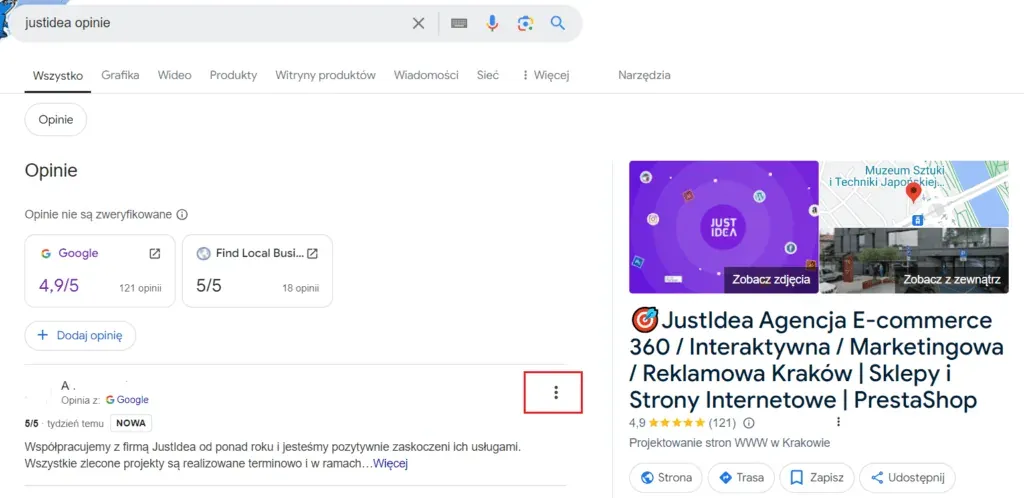
Task: Open the map thumbnail near Muzeum Sztuki
Action: [914, 193]
